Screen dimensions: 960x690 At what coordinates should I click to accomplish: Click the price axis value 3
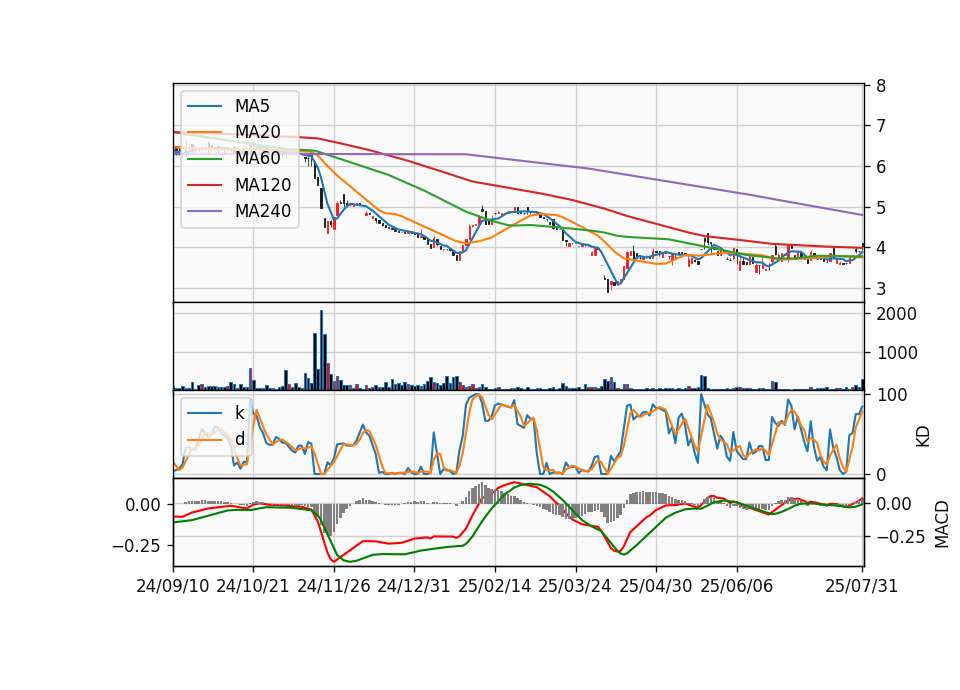pyautogui.click(x=881, y=288)
